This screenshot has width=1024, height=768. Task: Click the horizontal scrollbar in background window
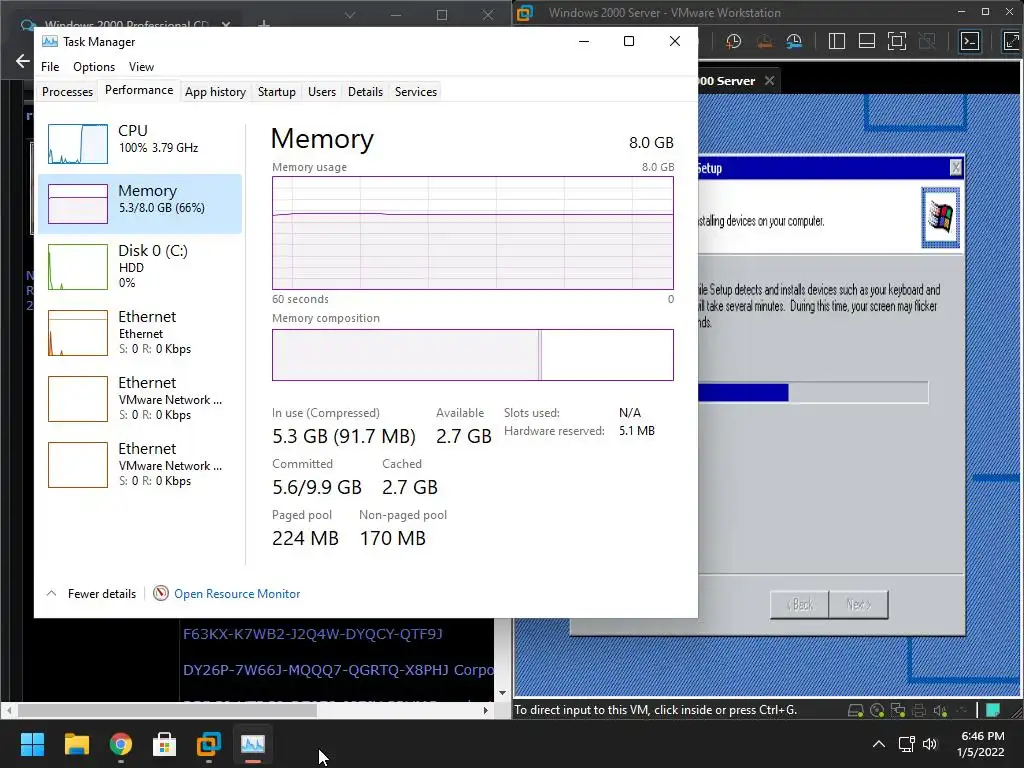pyautogui.click(x=167, y=710)
